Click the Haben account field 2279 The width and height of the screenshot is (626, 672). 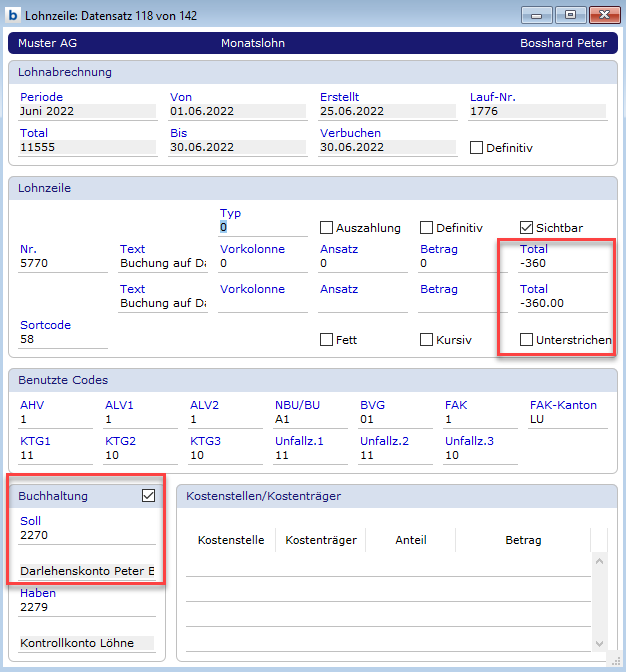87,607
